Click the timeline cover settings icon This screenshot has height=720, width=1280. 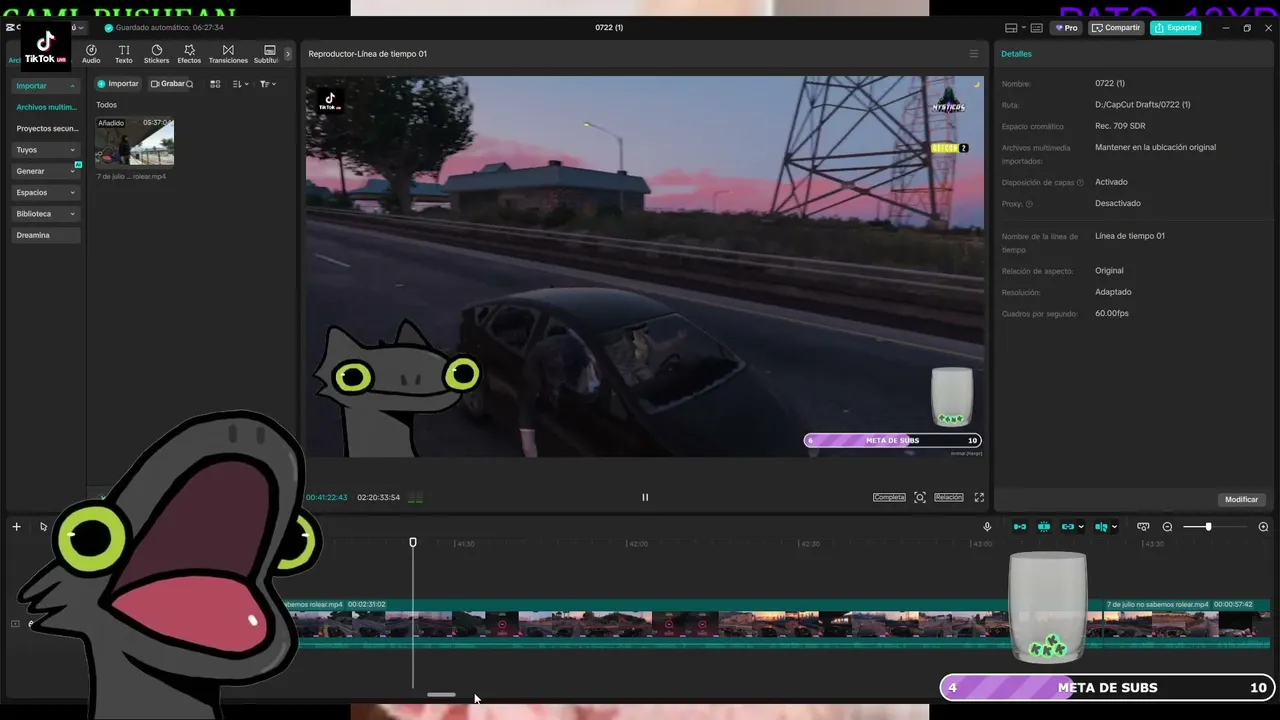(x=1143, y=527)
